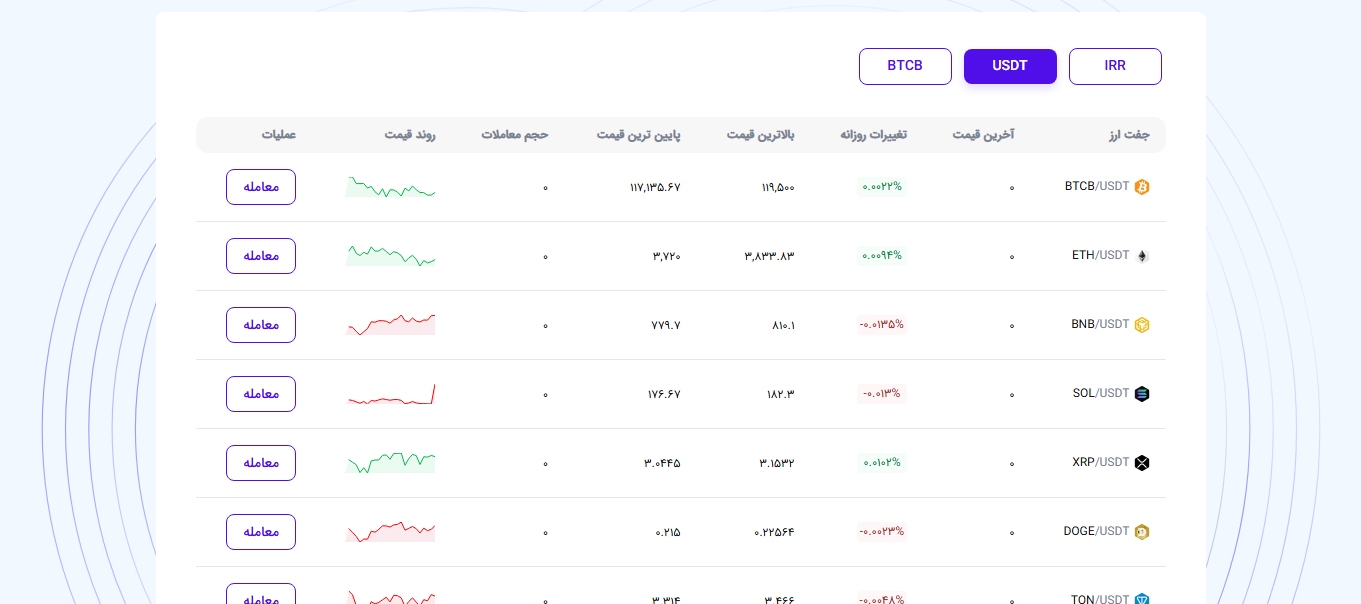Click the معامله button for BTCB/USDT
The image size is (1361, 604).
click(x=261, y=187)
